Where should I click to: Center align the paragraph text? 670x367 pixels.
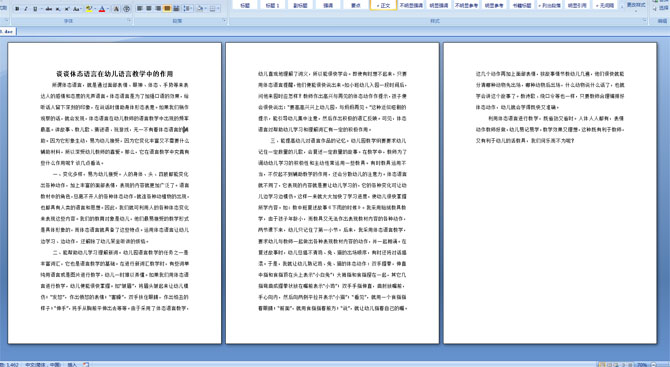(x=149, y=8)
